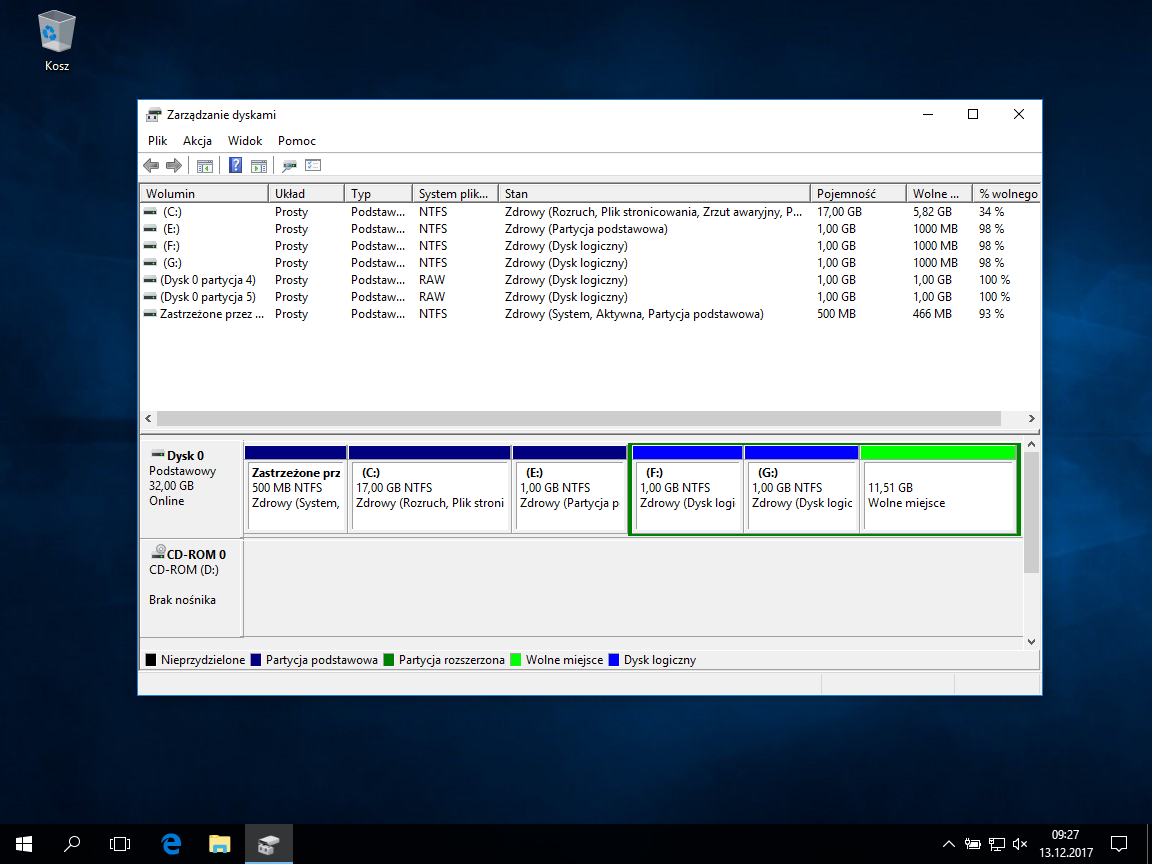This screenshot has width=1152, height=864.
Task: Select the Zastrzeżone 500 MB partition block
Action: 295,489
